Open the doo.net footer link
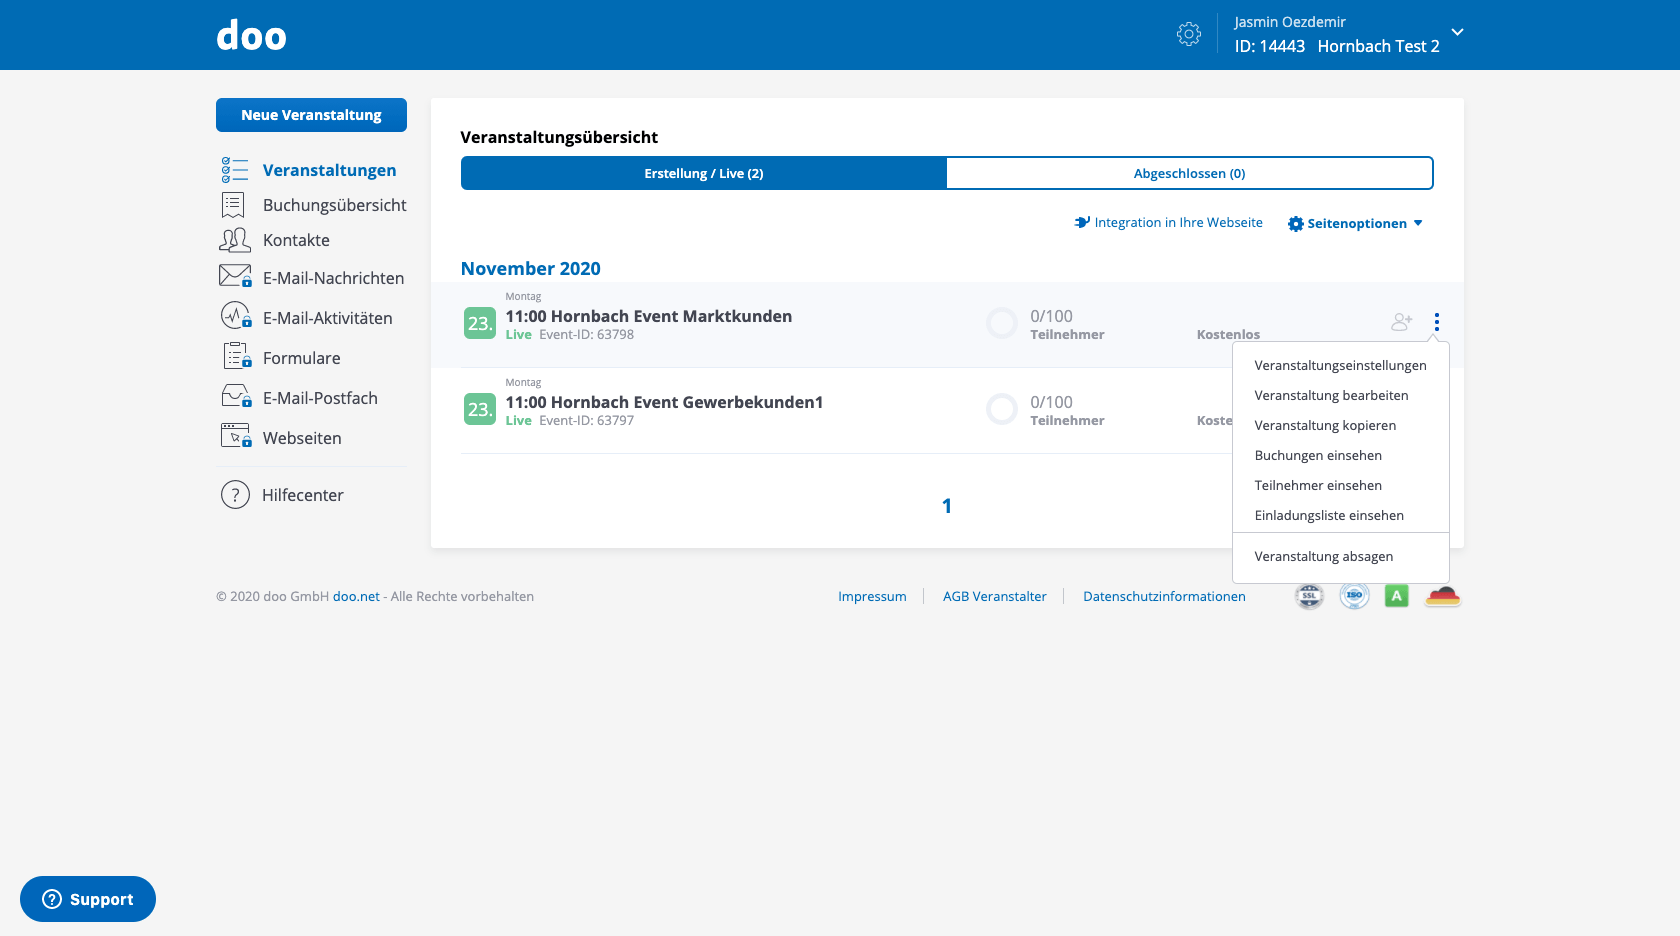This screenshot has height=936, width=1680. click(356, 596)
